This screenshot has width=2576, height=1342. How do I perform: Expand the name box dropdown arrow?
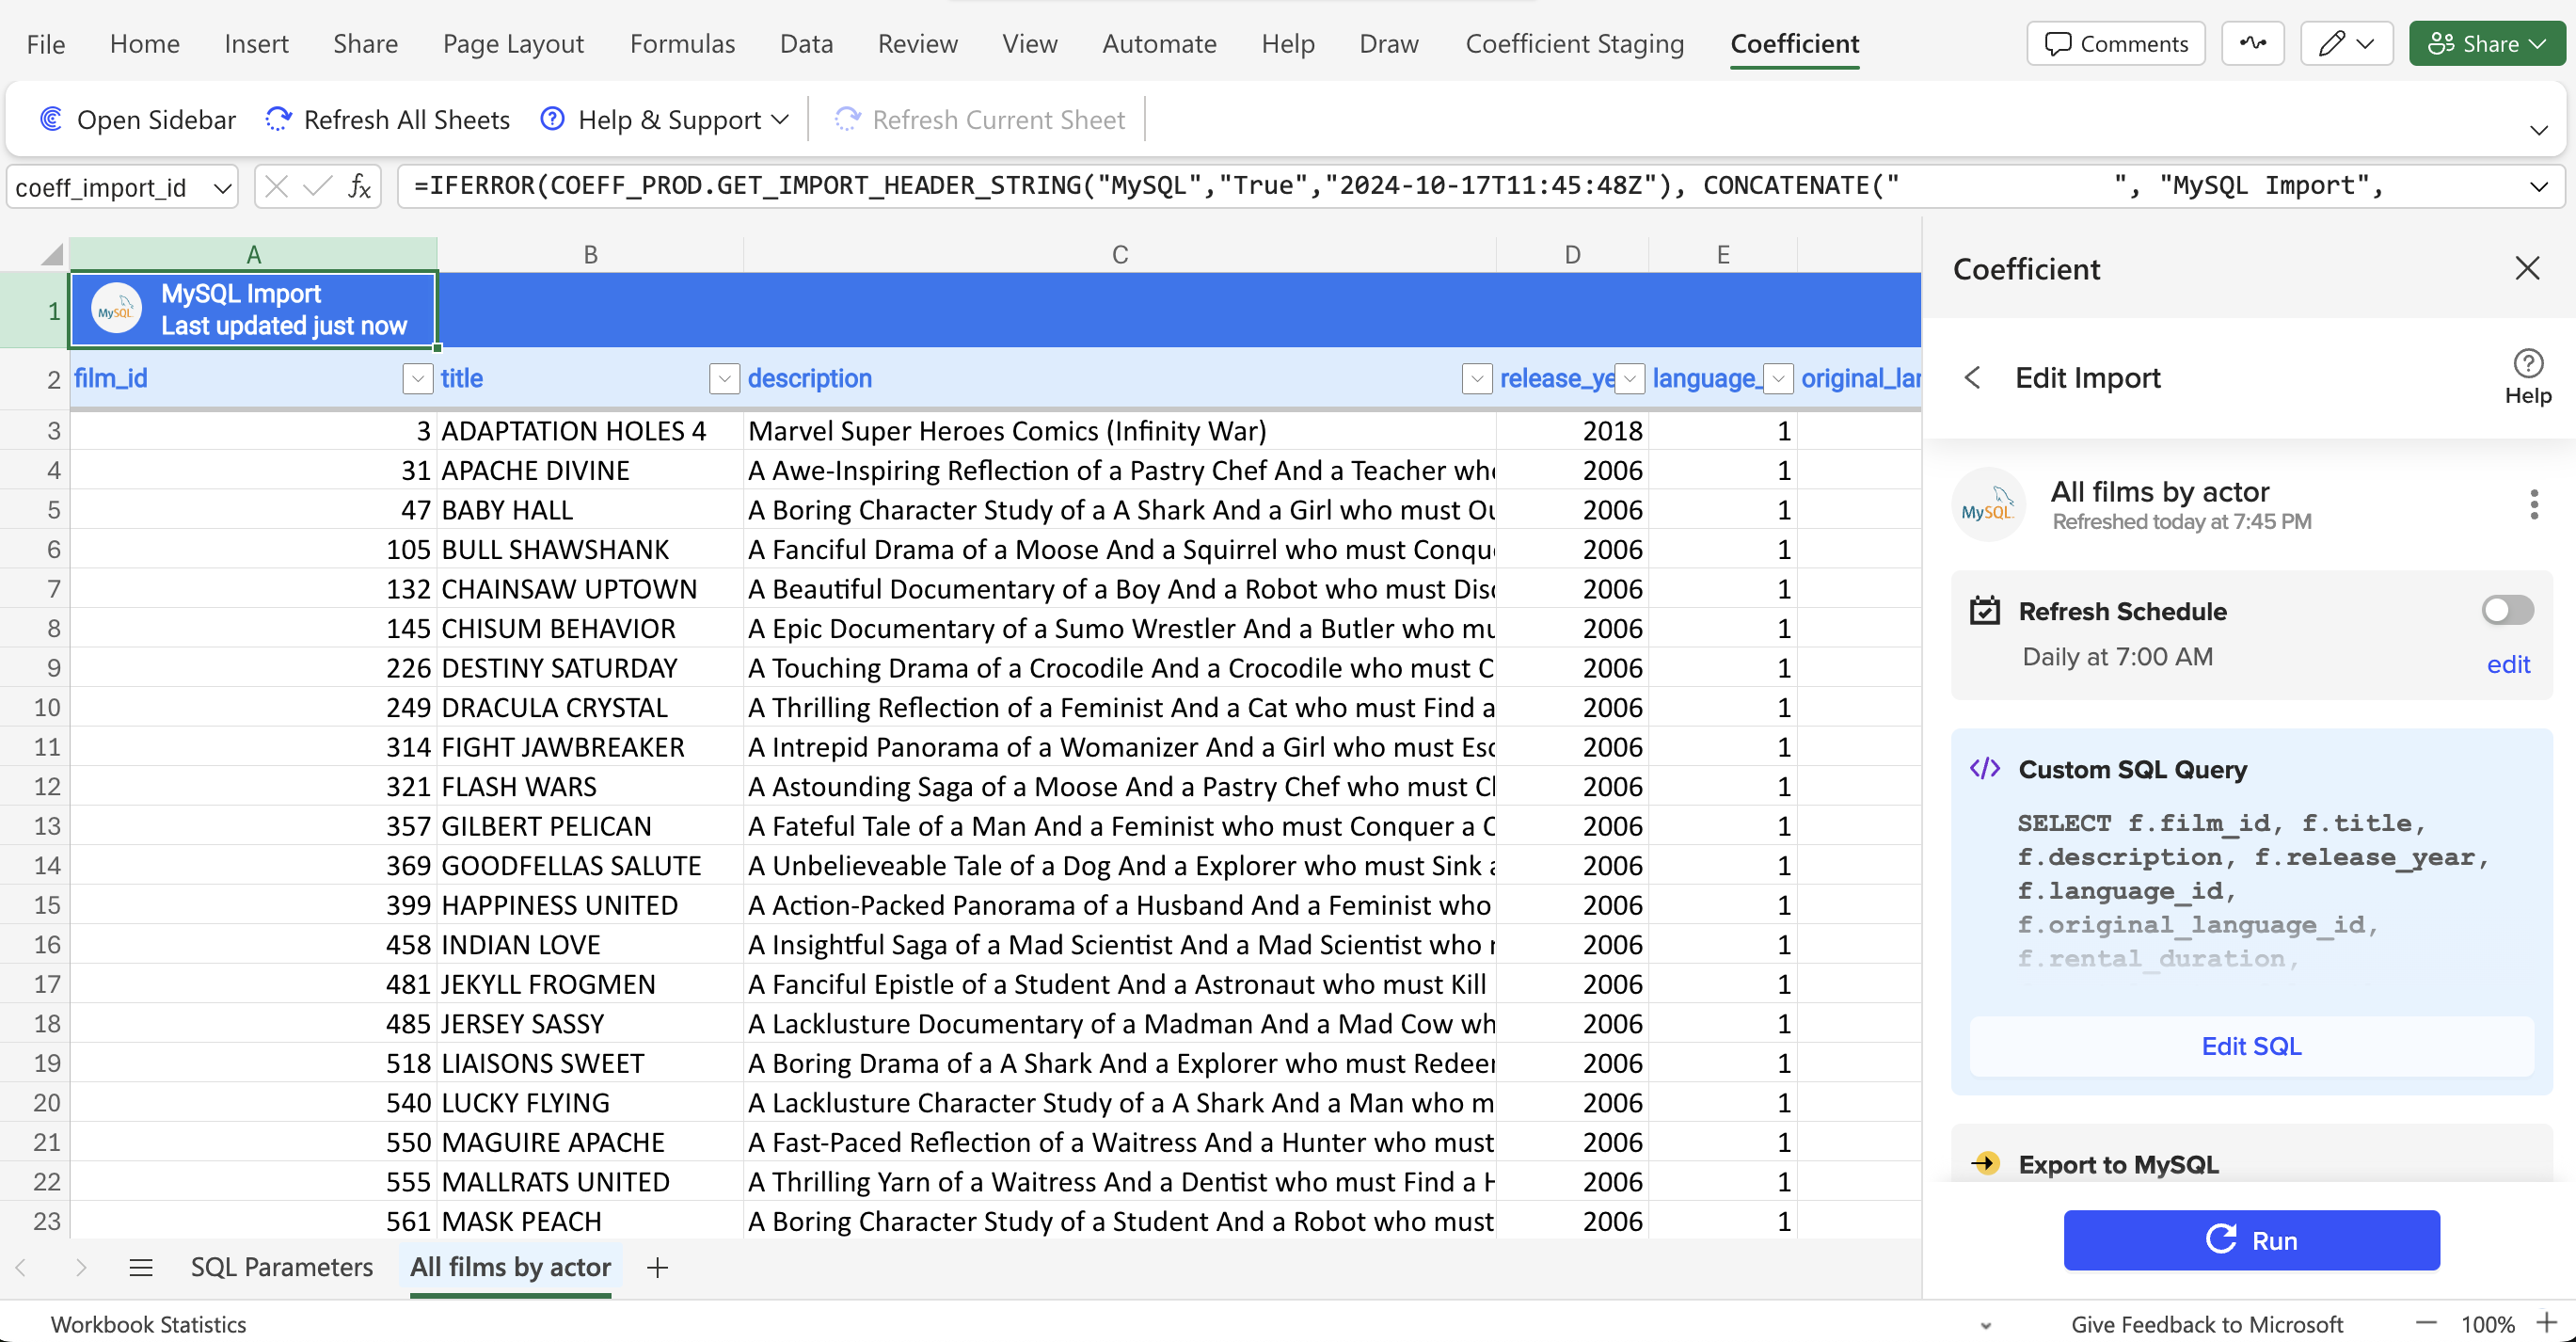point(222,188)
